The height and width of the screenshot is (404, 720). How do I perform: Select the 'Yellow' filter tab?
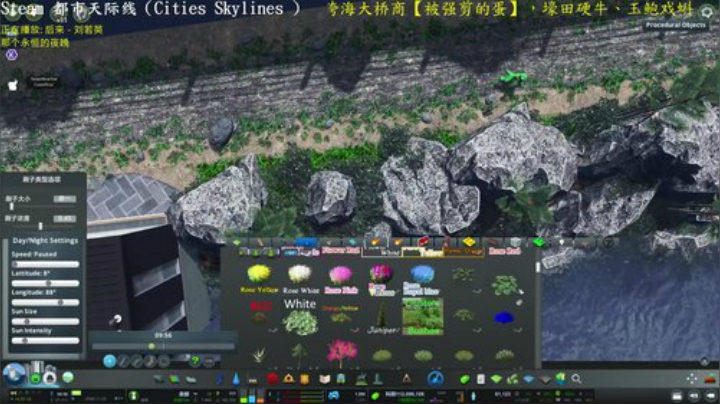(422, 252)
